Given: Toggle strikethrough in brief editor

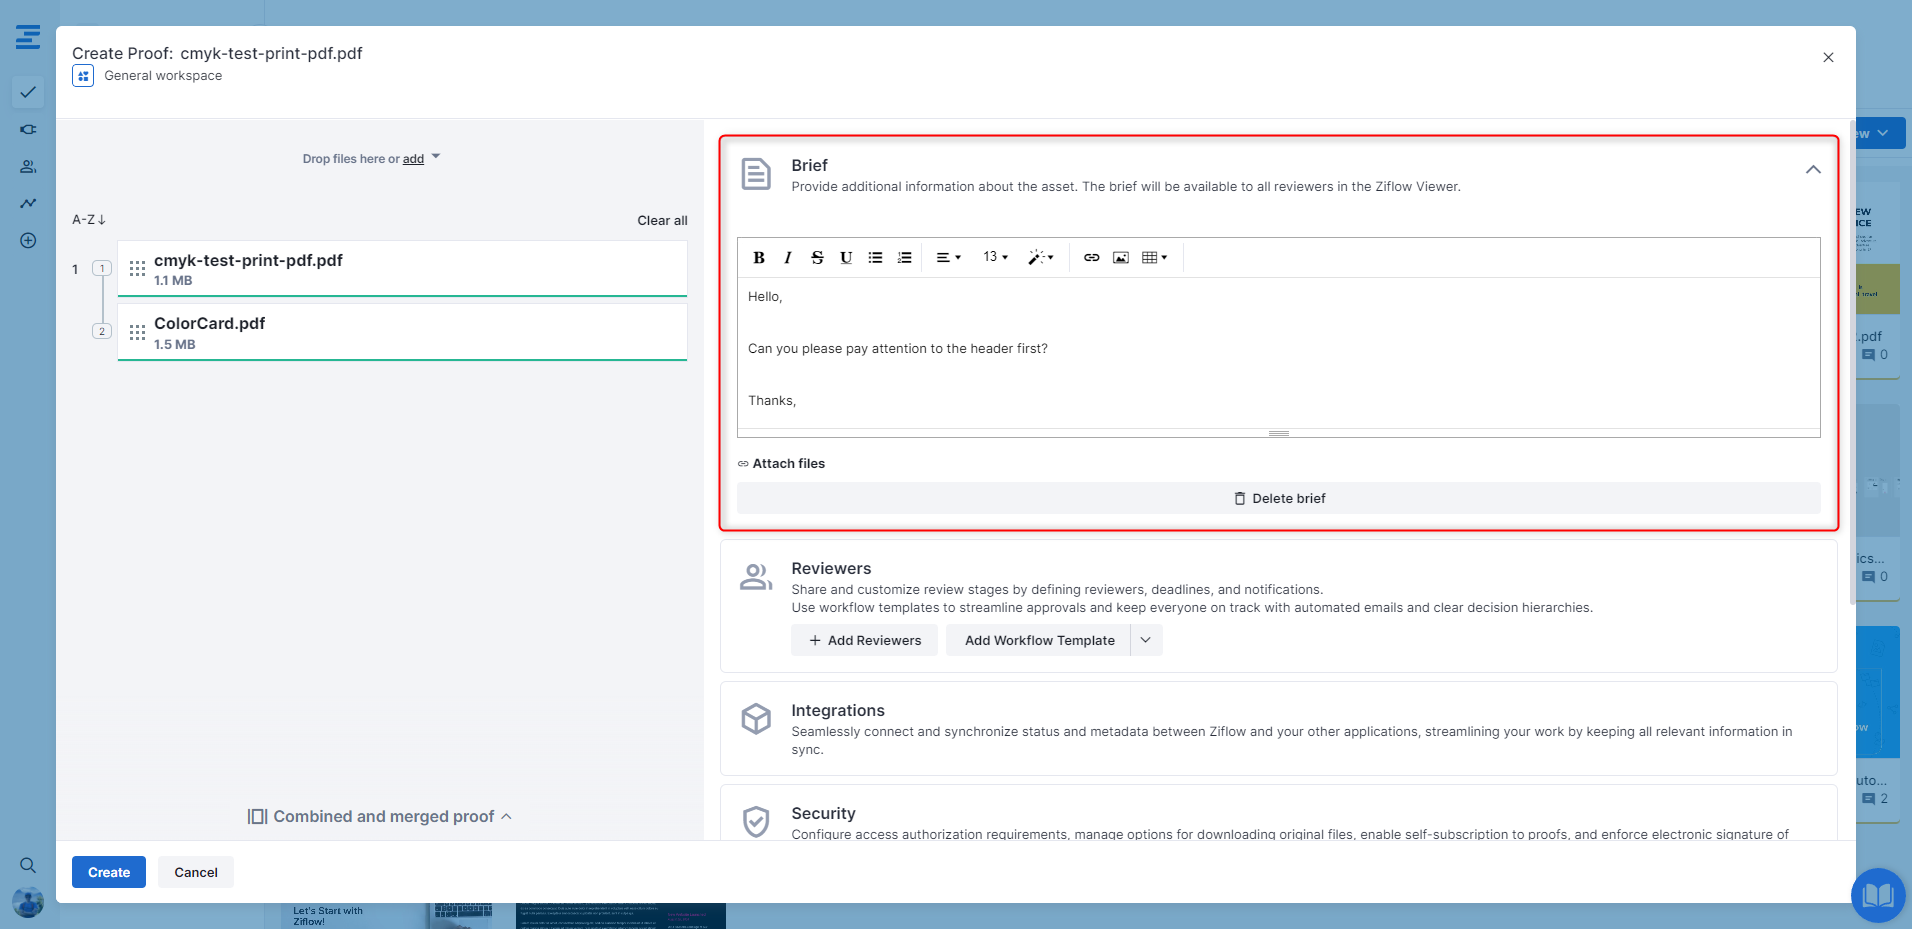Looking at the screenshot, I should 817,257.
